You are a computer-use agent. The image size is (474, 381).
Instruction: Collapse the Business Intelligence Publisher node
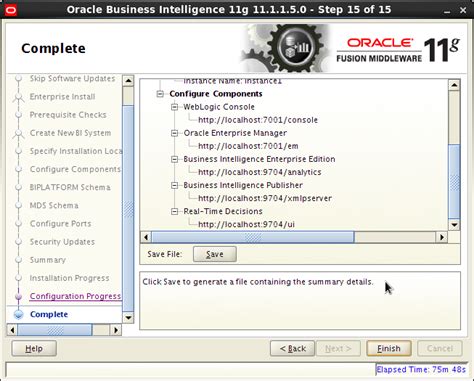[174, 185]
